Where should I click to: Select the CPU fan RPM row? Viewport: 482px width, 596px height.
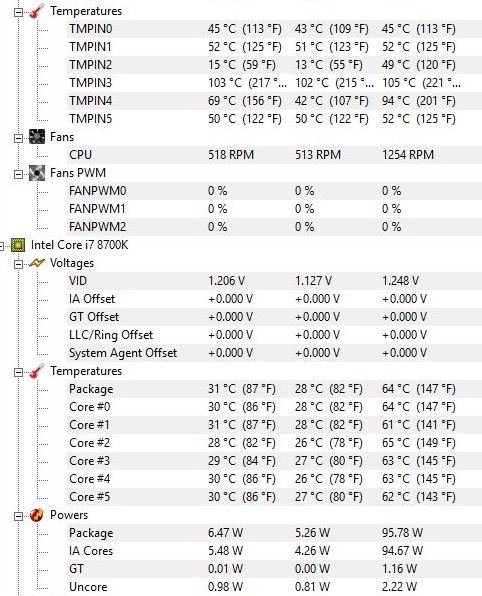pos(274,155)
